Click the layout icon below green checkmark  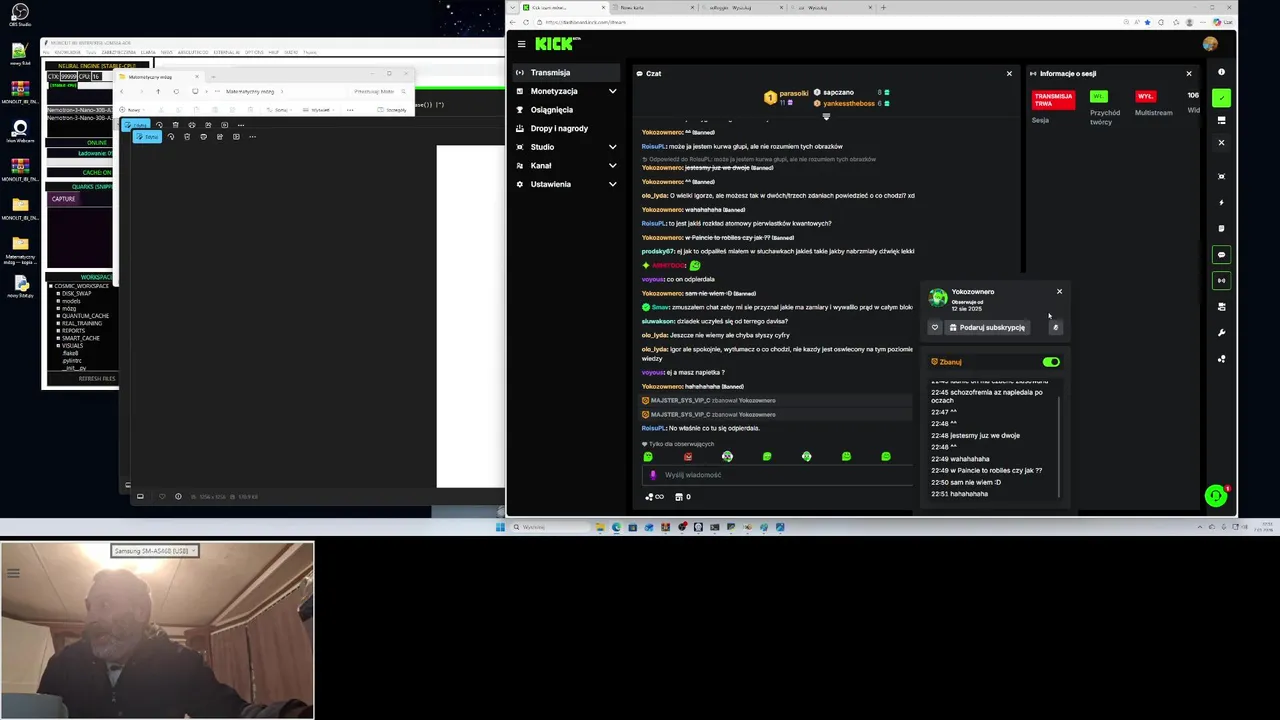(x=1221, y=120)
